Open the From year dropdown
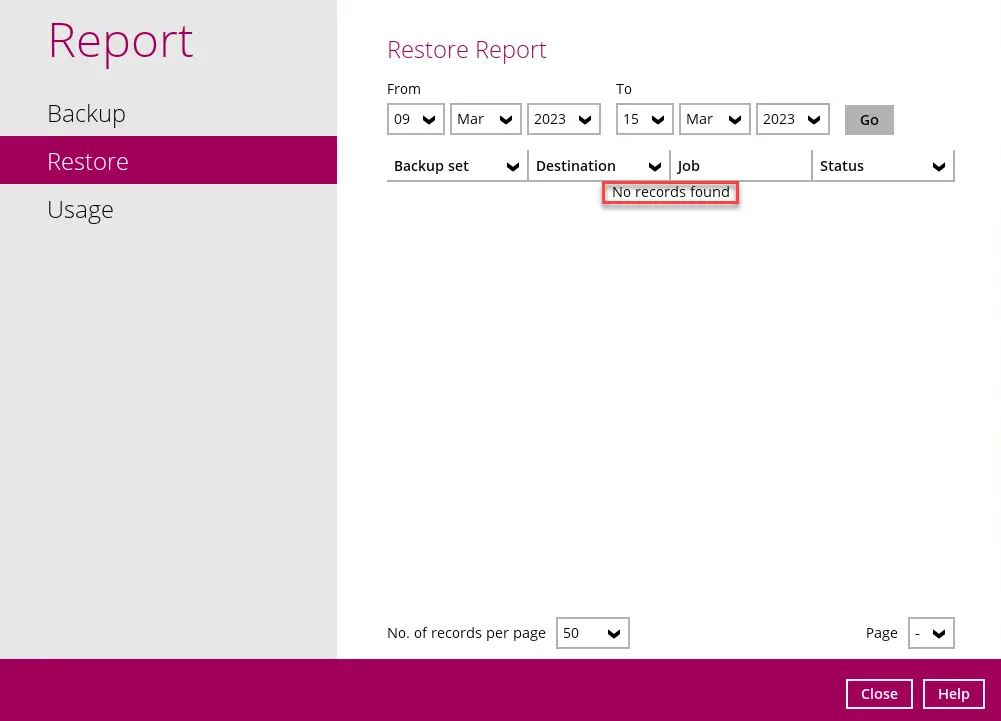Image resolution: width=1001 pixels, height=721 pixels. click(563, 119)
